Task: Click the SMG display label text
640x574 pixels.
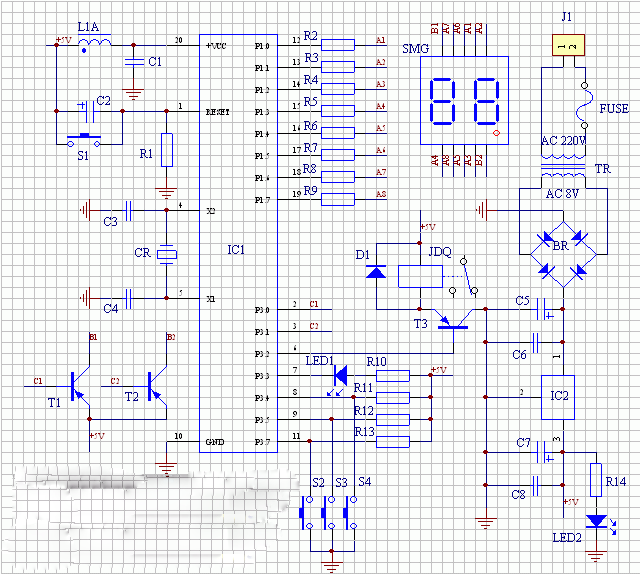Action: click(x=416, y=49)
